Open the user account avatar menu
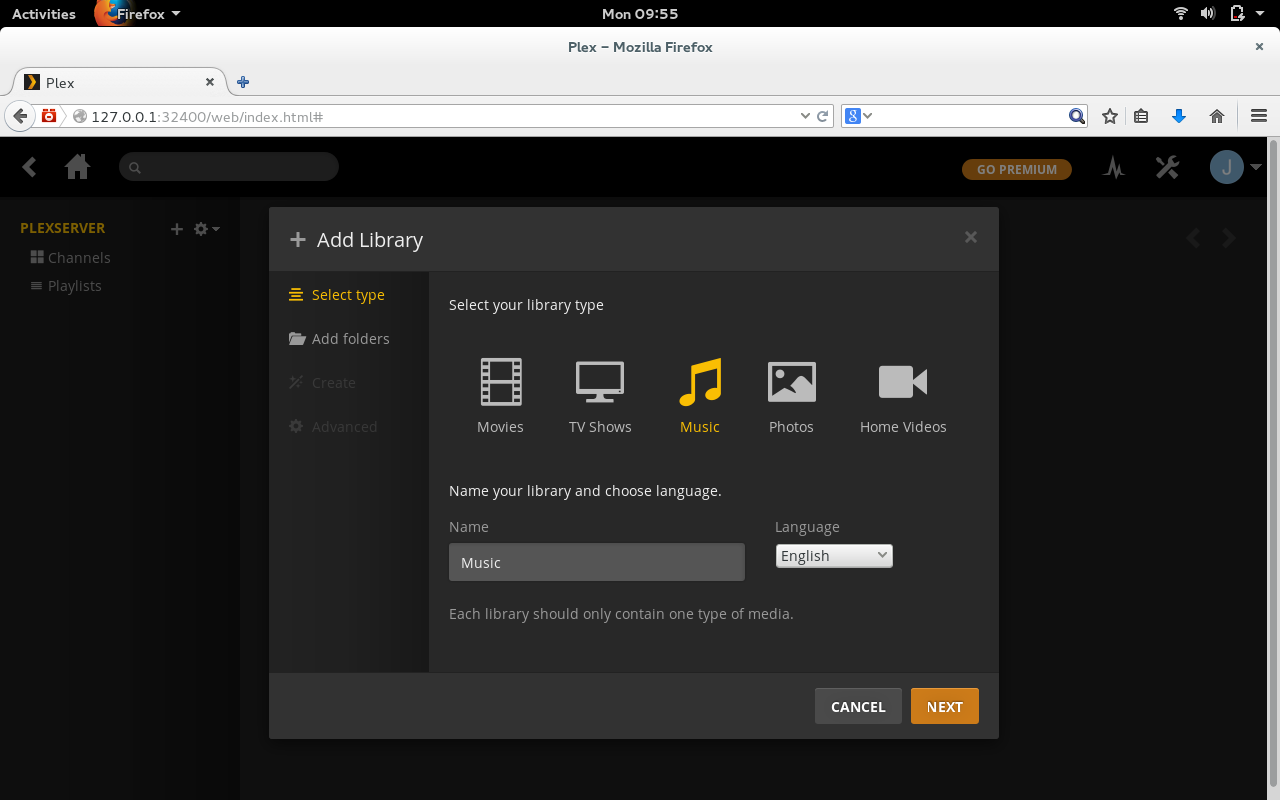Viewport: 1280px width, 800px height. point(1235,167)
